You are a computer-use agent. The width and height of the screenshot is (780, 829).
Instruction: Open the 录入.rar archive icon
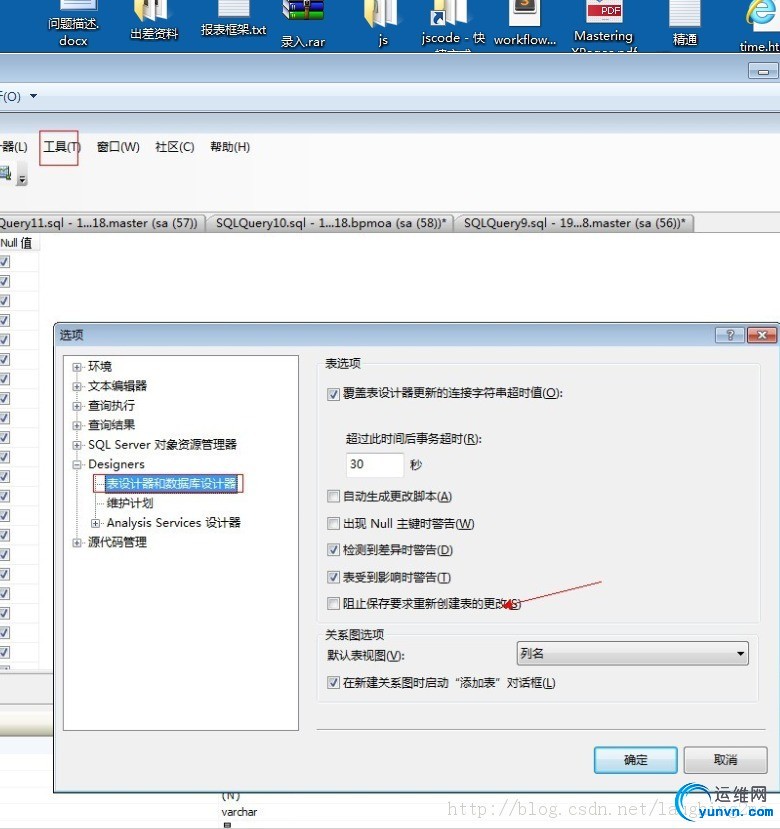click(x=302, y=23)
